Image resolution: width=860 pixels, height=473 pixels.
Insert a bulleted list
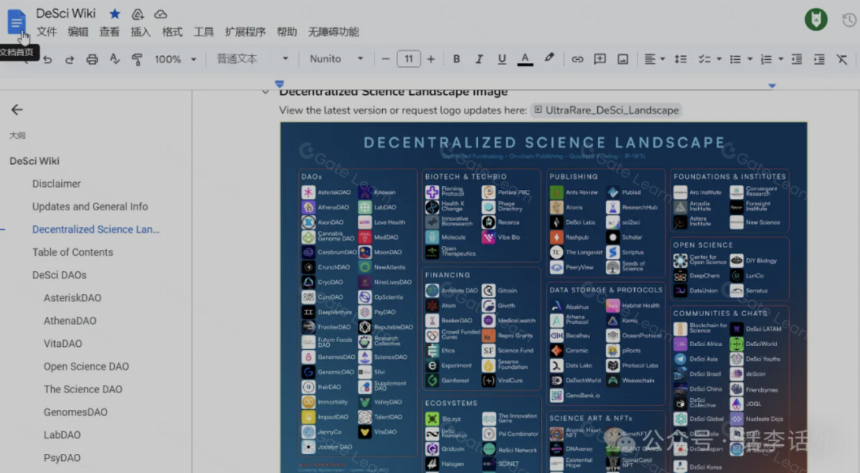tap(735, 59)
